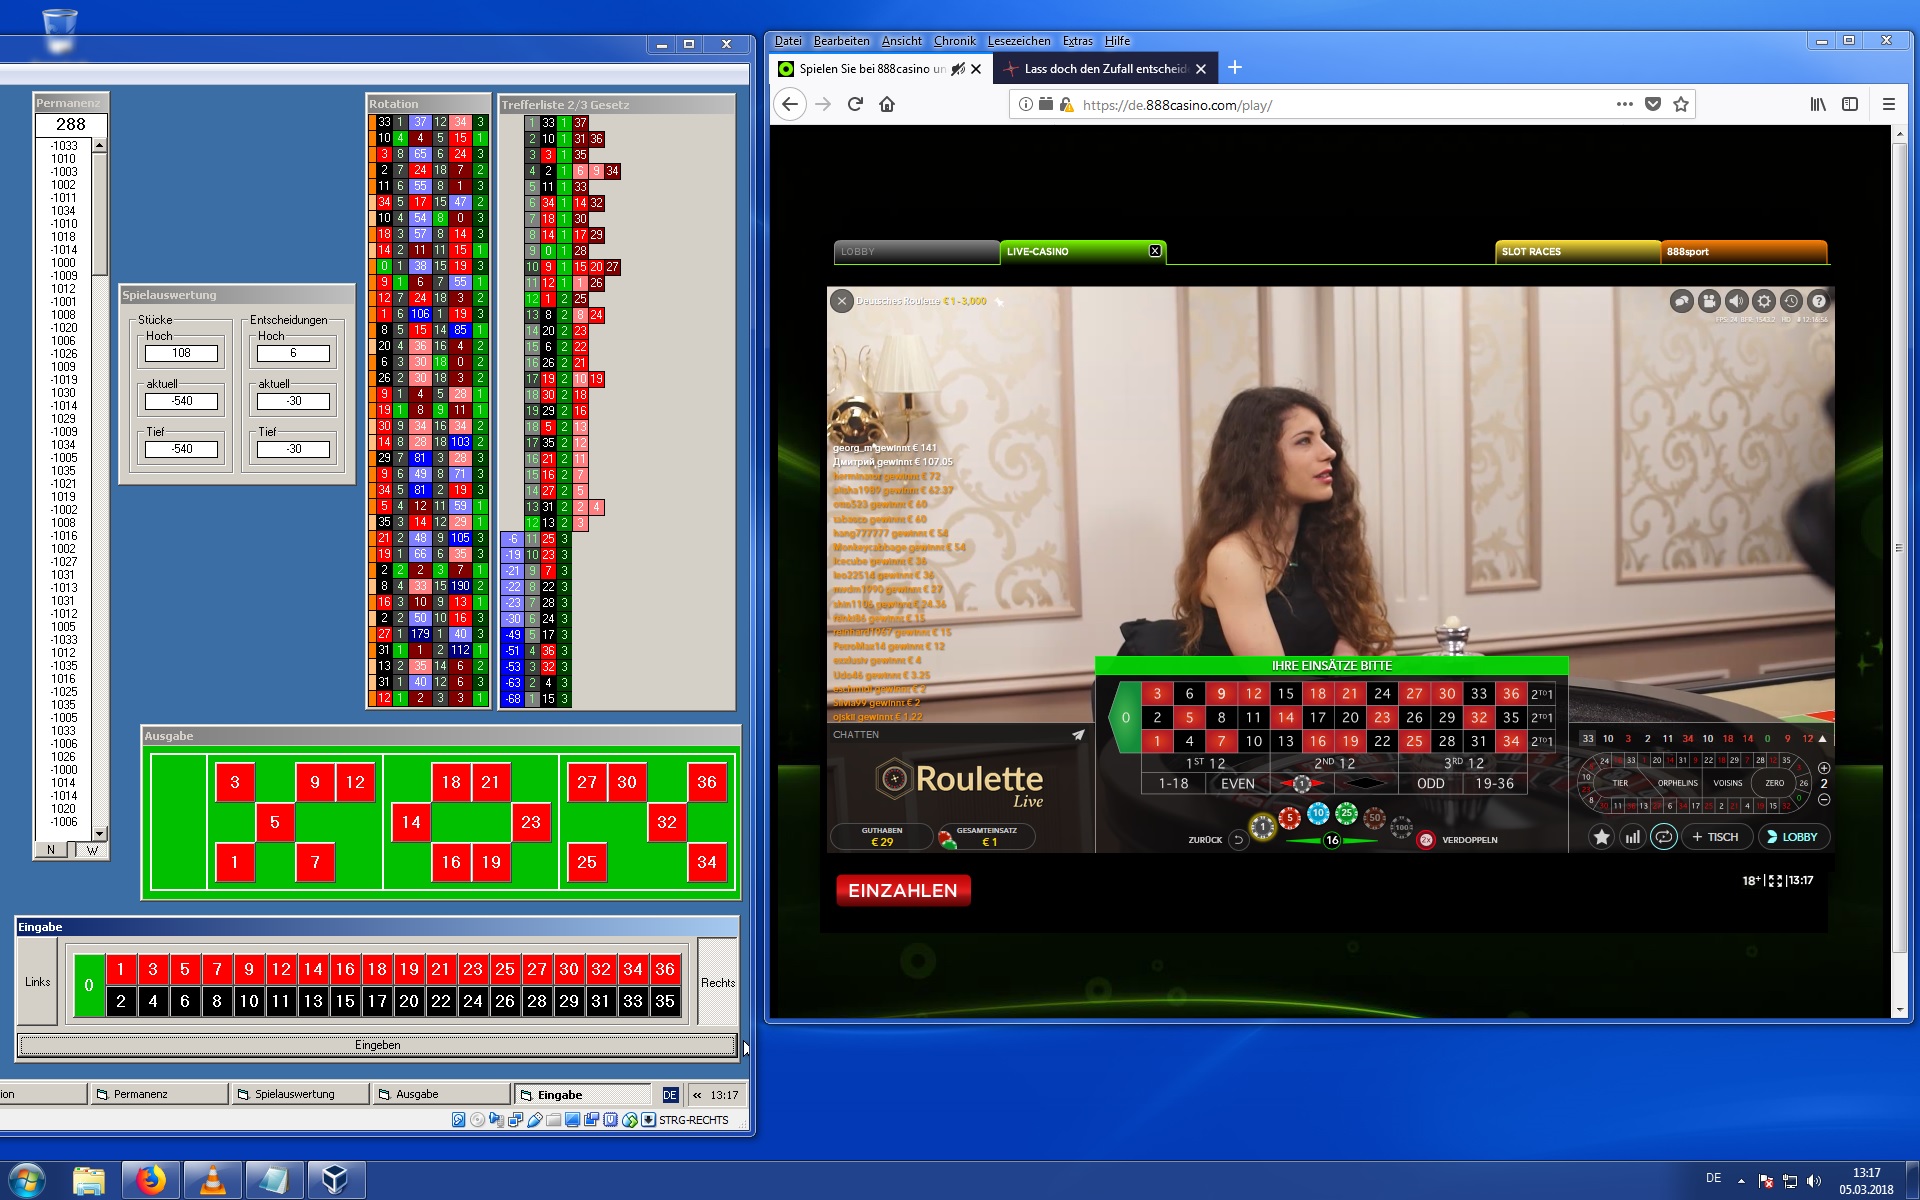The width and height of the screenshot is (1920, 1200).
Task: Toggle the W button under Permanenz list
Action: tap(92, 850)
